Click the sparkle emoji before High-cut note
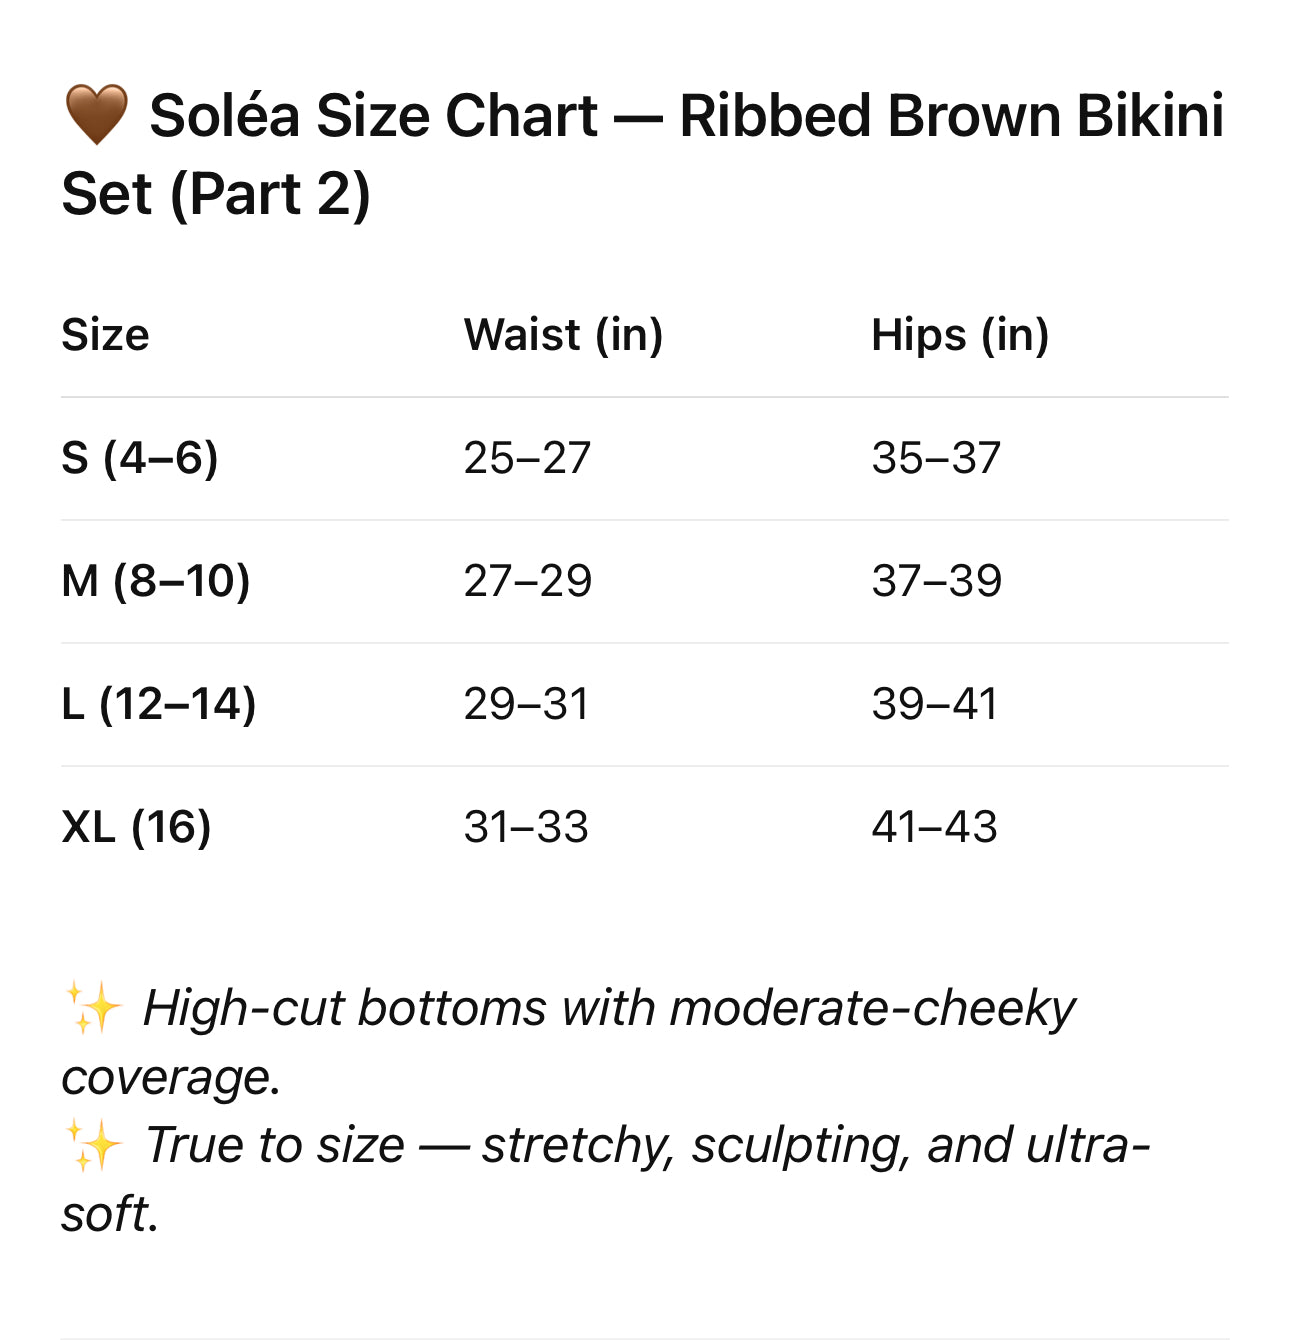The width and height of the screenshot is (1290, 1340). pyautogui.click(x=93, y=1007)
